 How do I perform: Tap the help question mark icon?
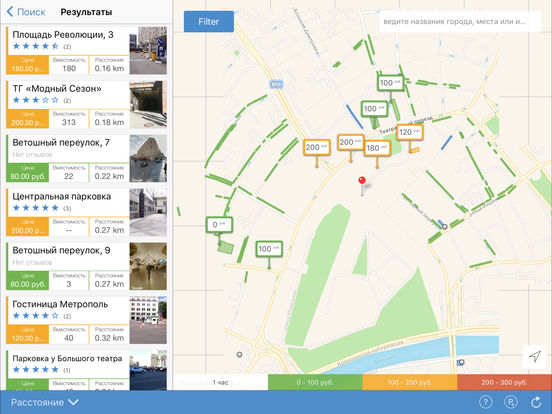485,402
